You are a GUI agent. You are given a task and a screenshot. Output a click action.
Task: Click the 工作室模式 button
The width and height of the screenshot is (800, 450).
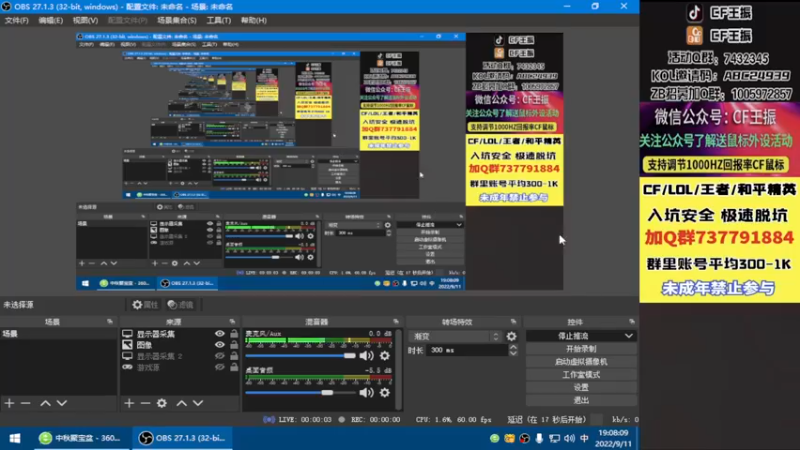point(581,374)
